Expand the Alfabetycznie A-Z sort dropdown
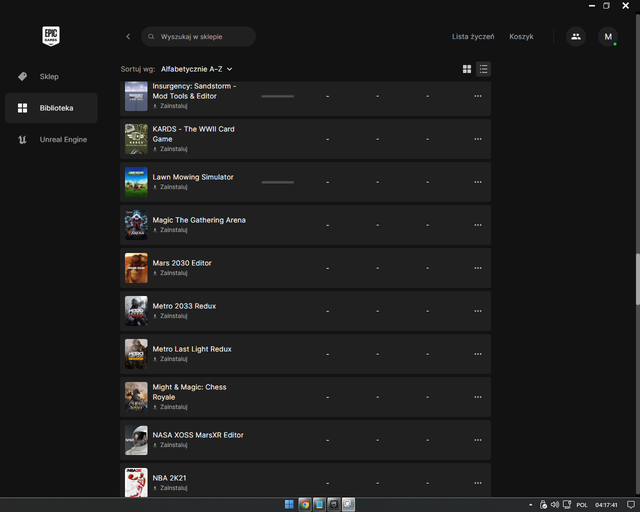 (197, 69)
